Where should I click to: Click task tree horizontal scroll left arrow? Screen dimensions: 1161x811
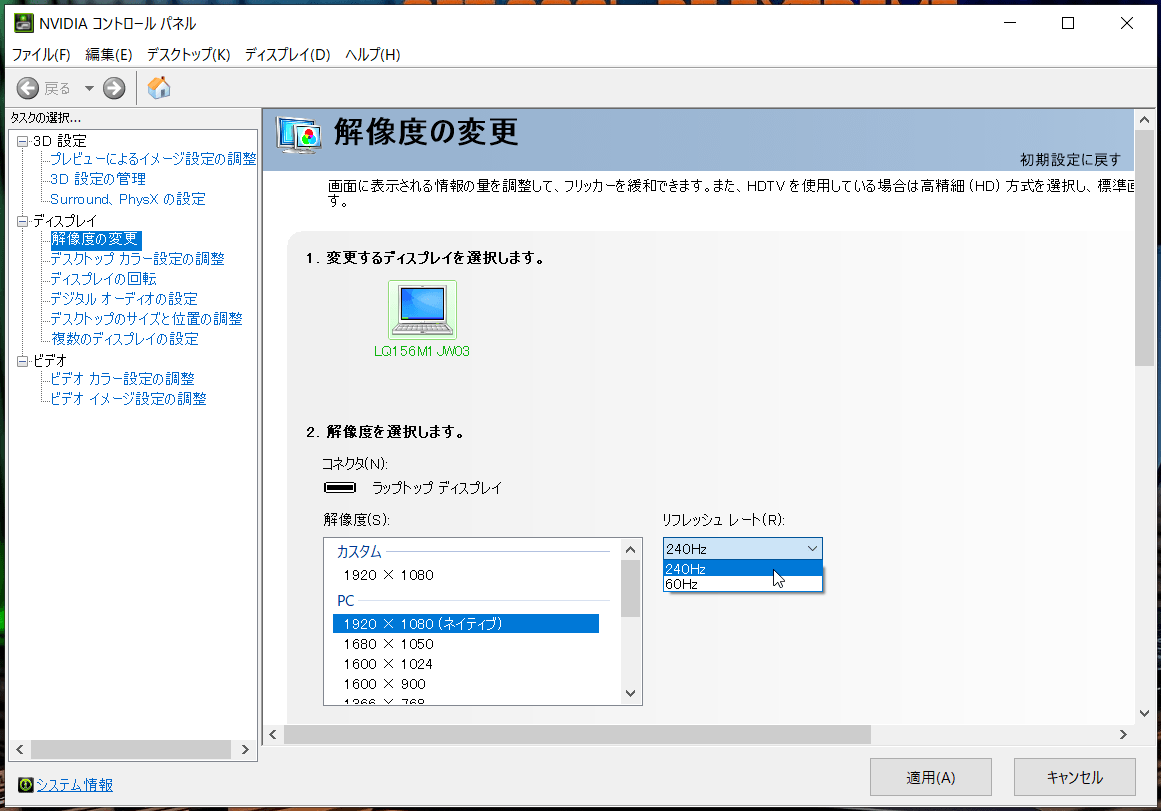pyautogui.click(x=20, y=750)
